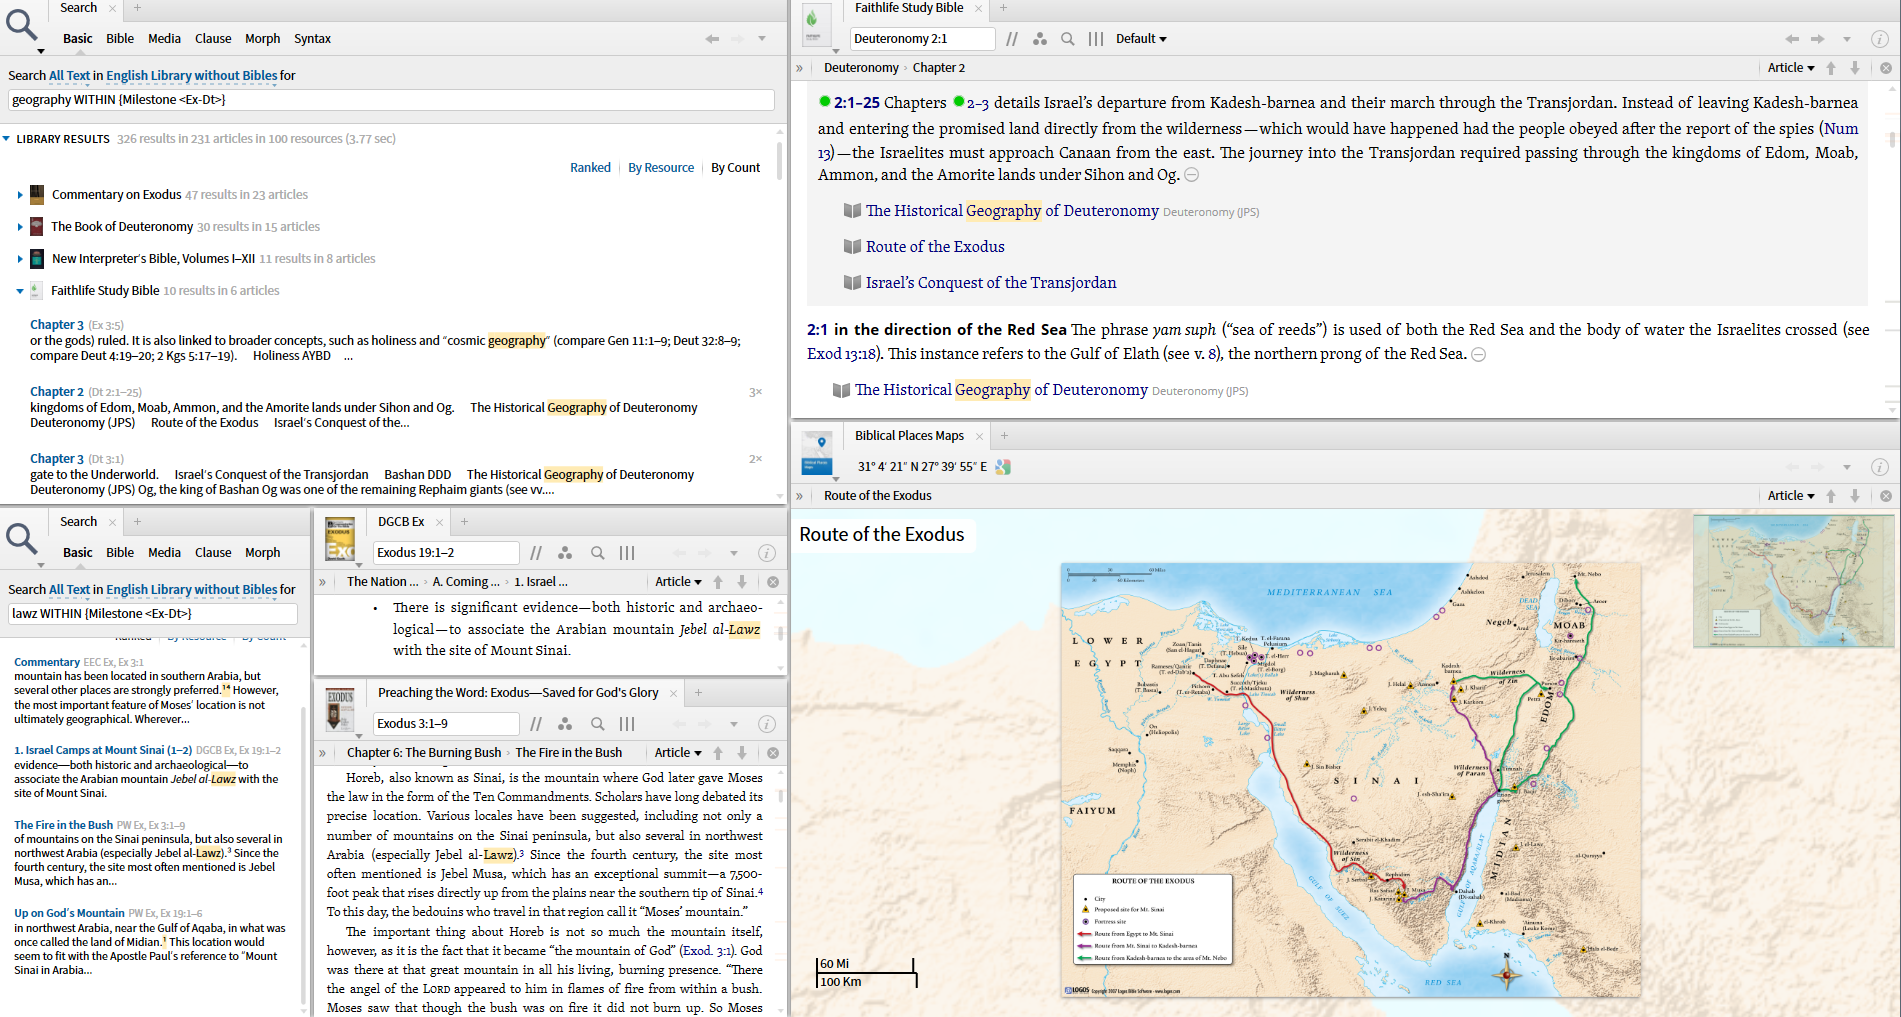Collapse the LIBRARY RESULTS section
The image size is (1901, 1017).
coord(7,139)
